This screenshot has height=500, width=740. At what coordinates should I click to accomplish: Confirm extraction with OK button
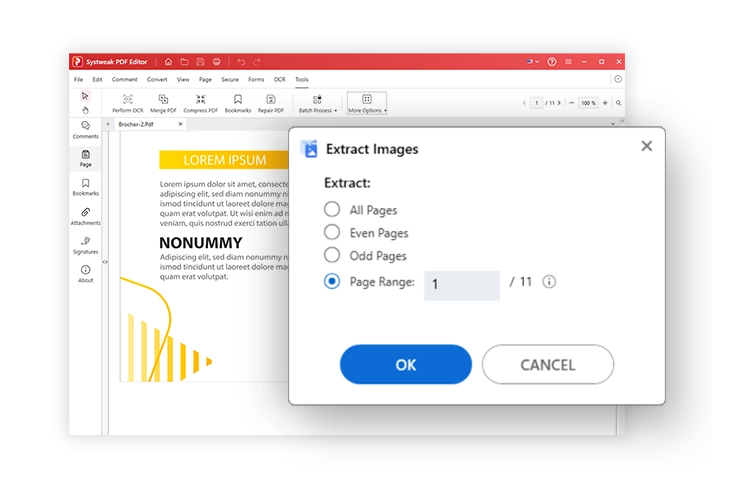point(406,364)
